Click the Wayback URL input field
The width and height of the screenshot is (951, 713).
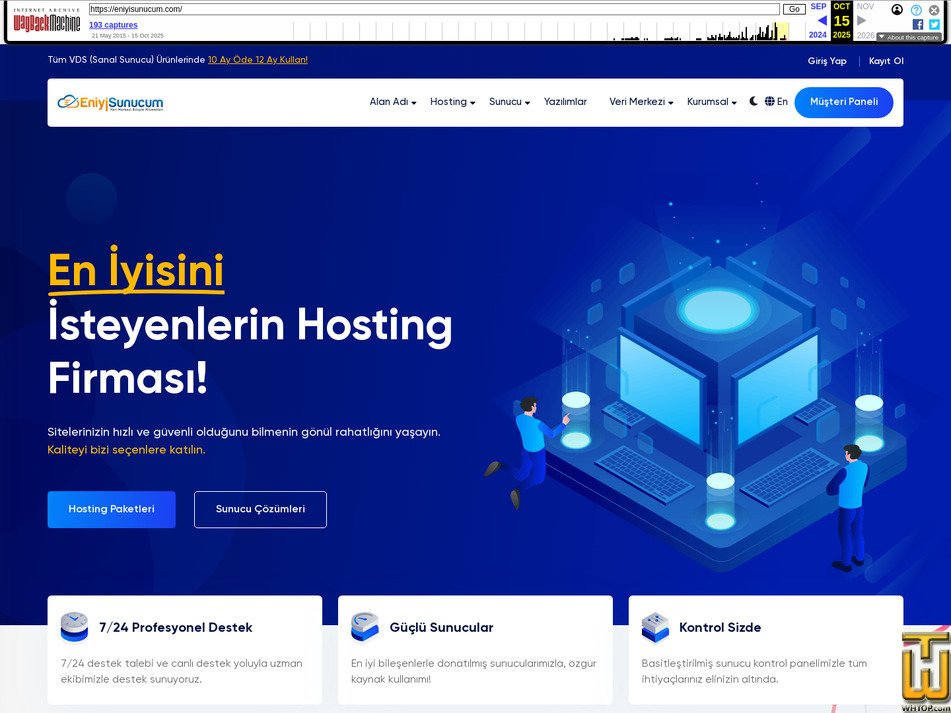[430, 8]
